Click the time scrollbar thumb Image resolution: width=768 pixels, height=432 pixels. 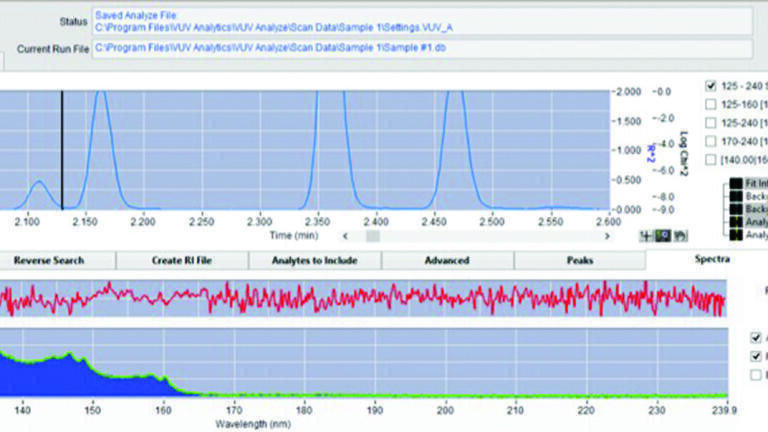click(x=373, y=236)
